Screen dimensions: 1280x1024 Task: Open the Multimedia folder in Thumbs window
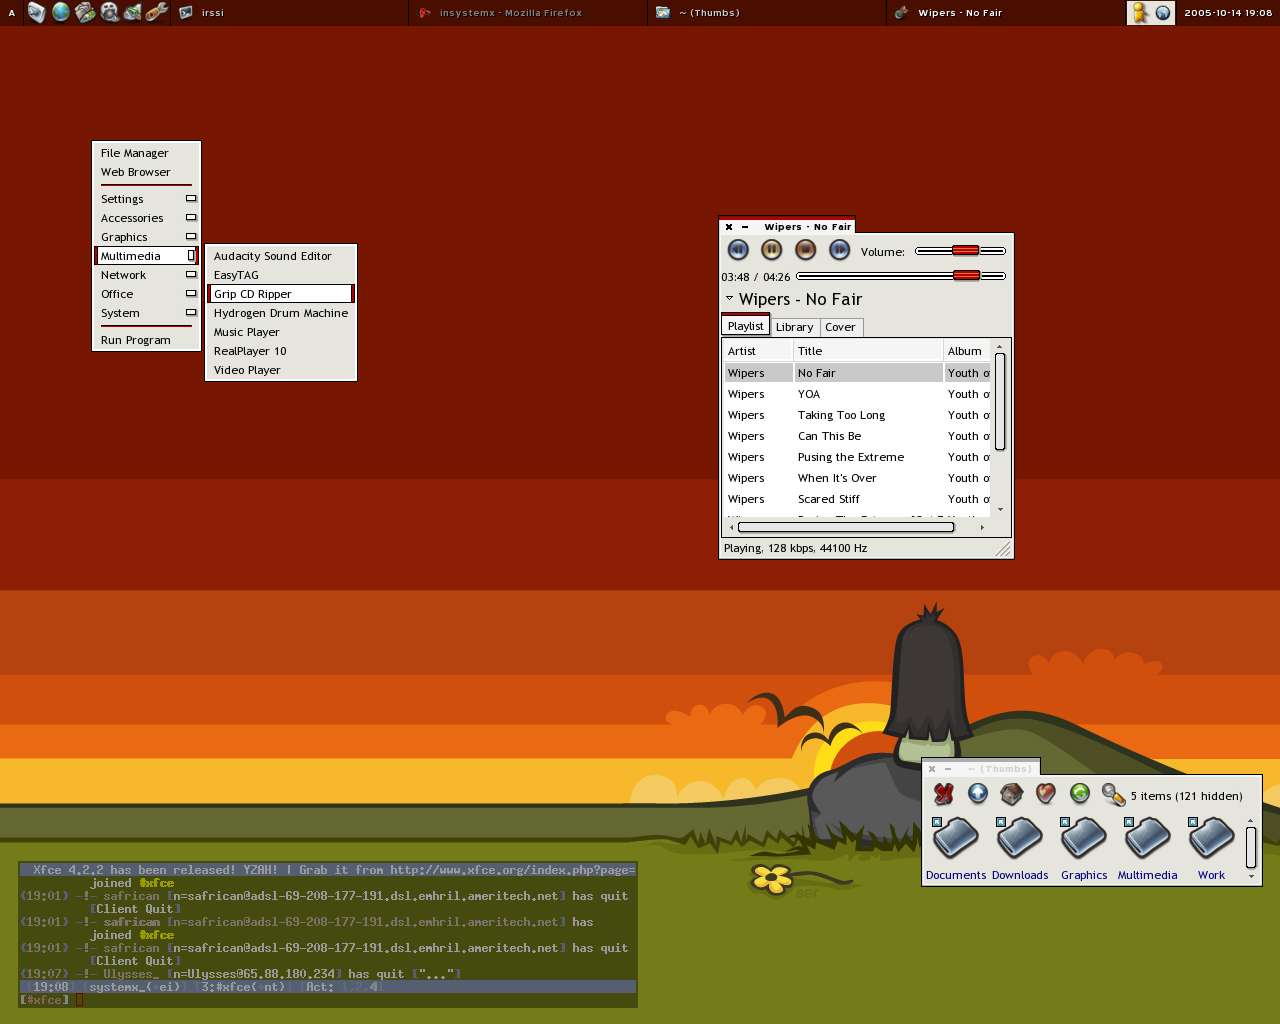(1147, 848)
